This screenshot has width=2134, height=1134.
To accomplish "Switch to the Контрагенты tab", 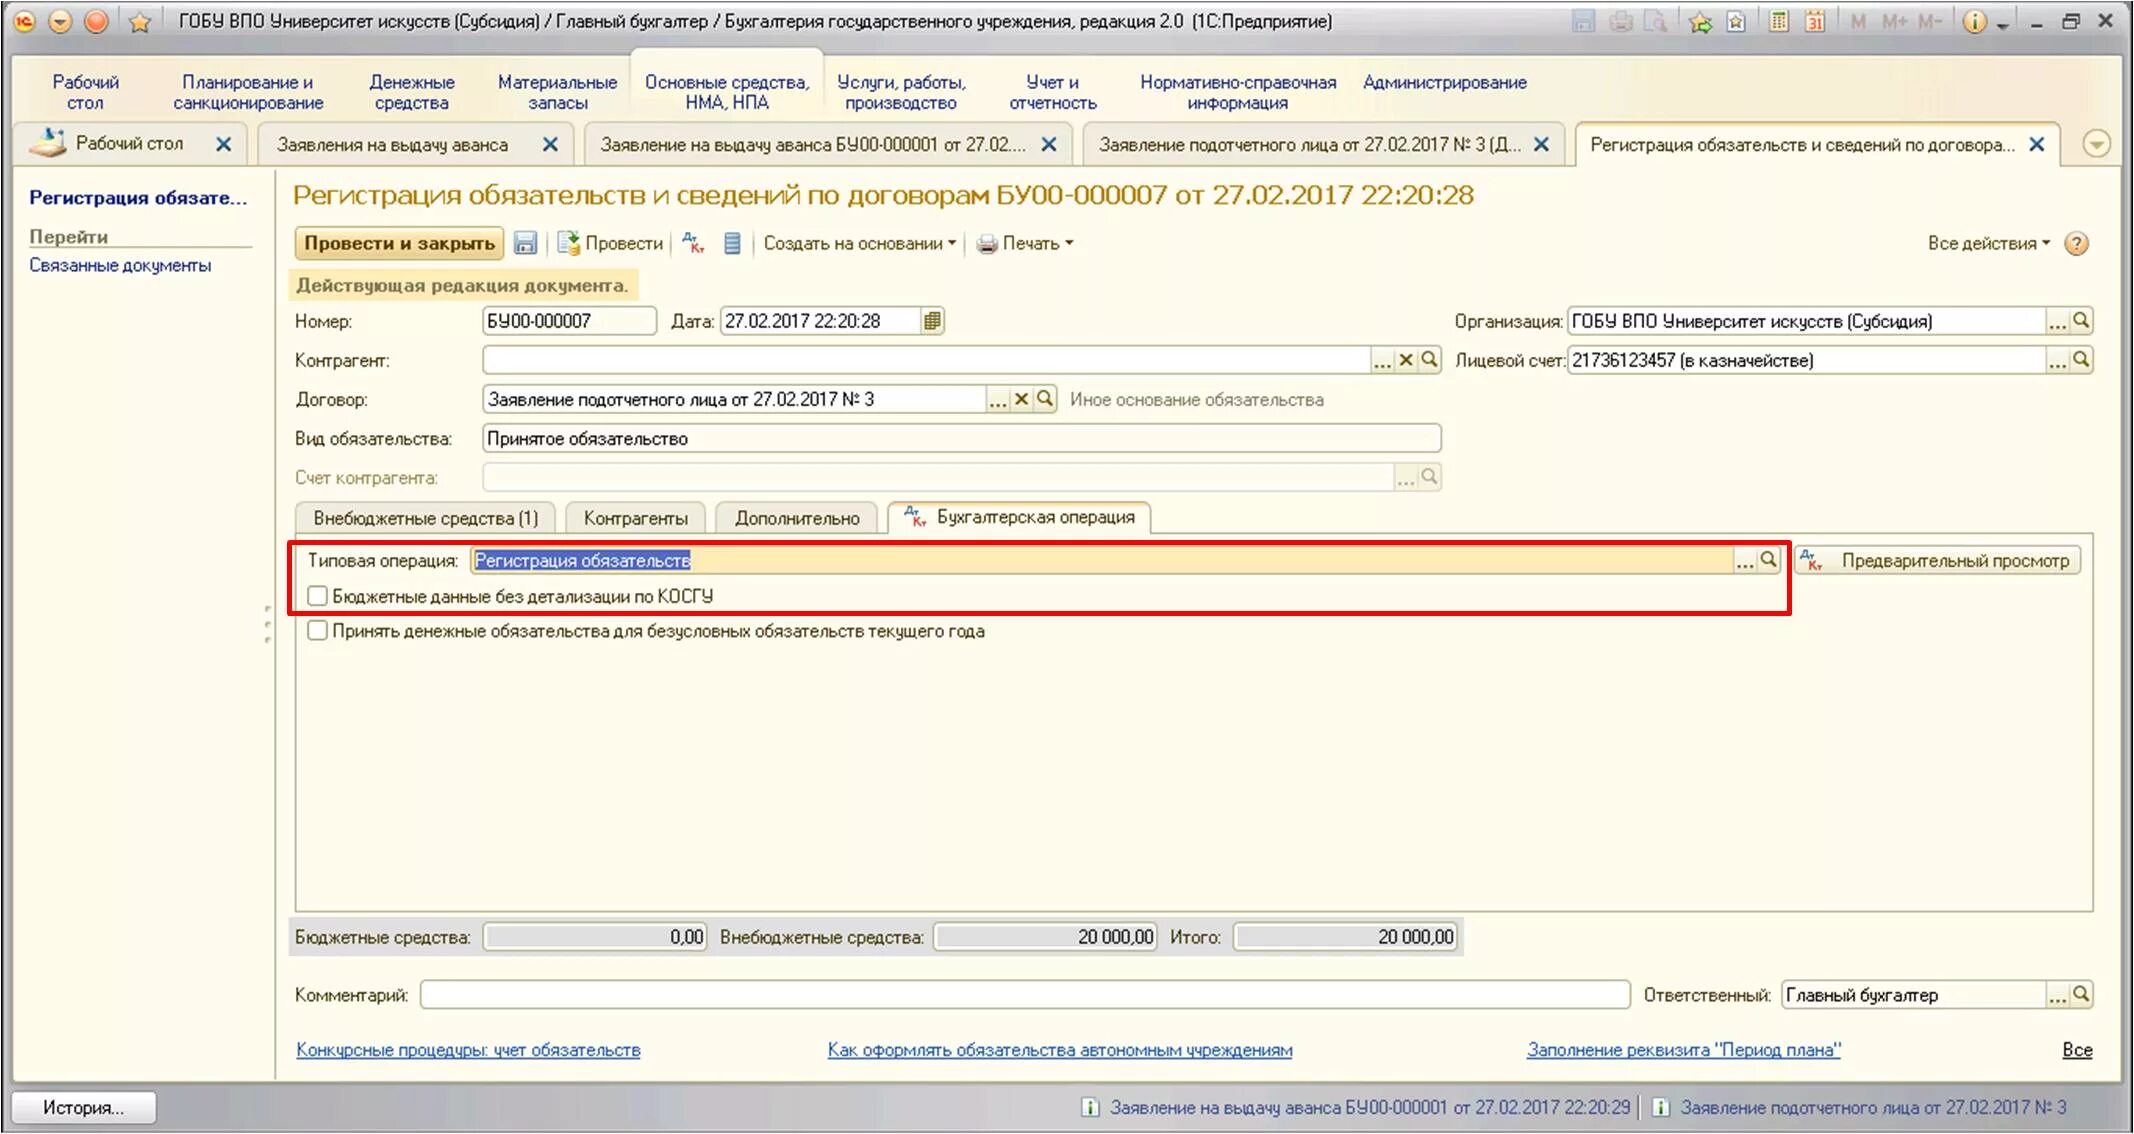I will [635, 518].
